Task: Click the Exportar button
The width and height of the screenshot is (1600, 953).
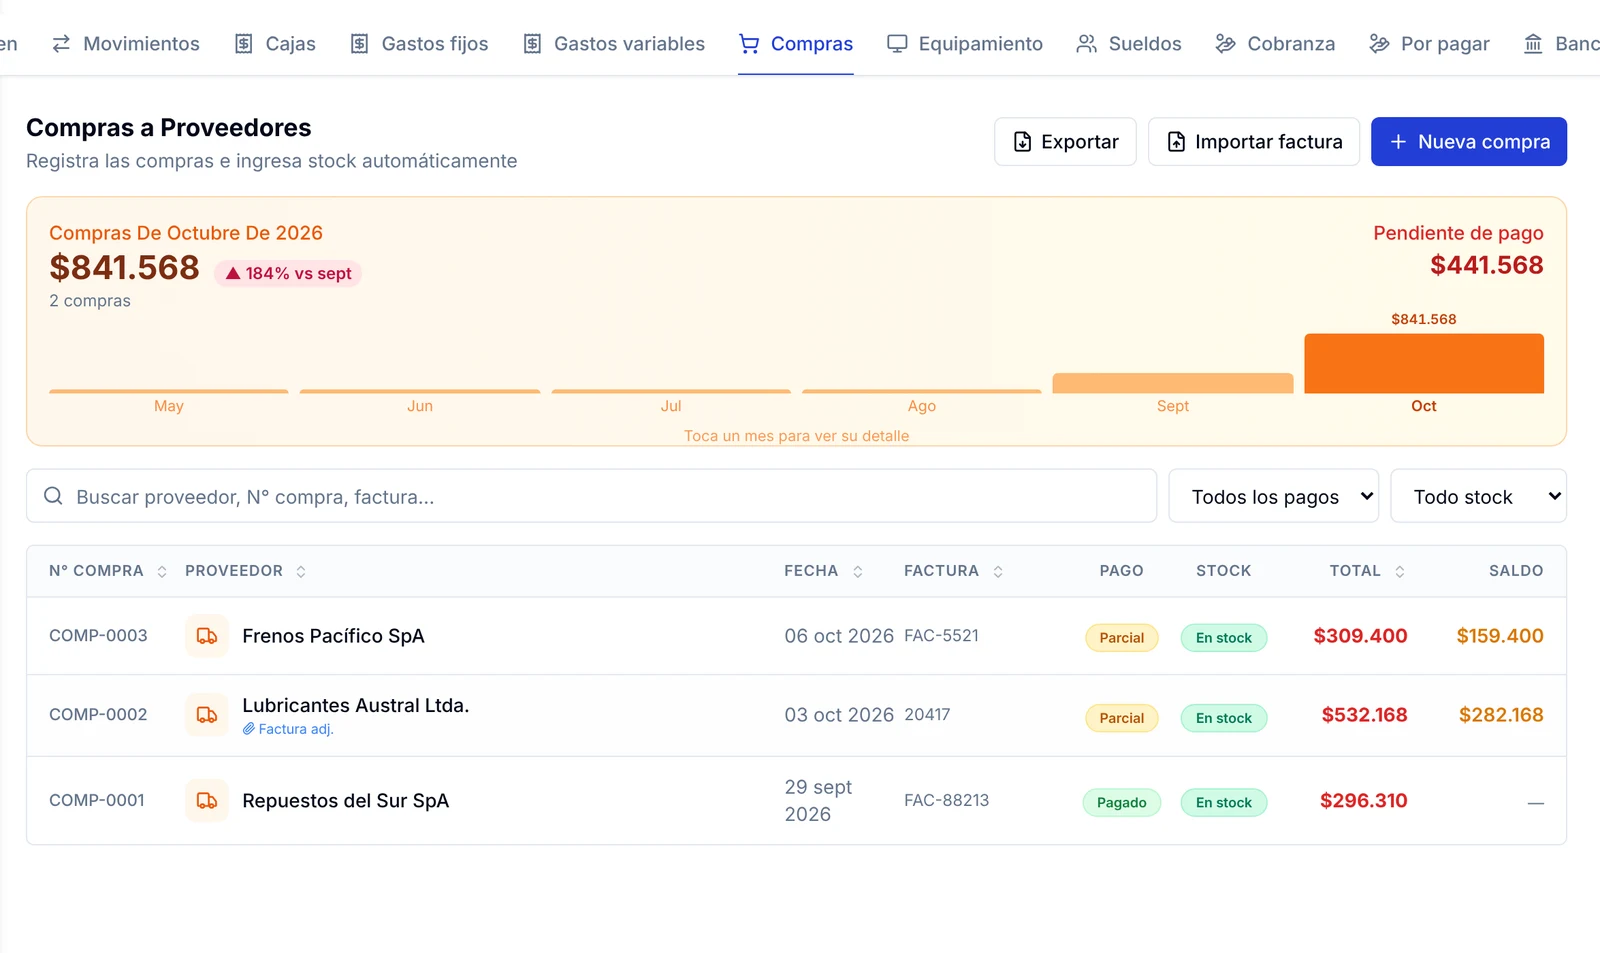Action: click(x=1065, y=142)
